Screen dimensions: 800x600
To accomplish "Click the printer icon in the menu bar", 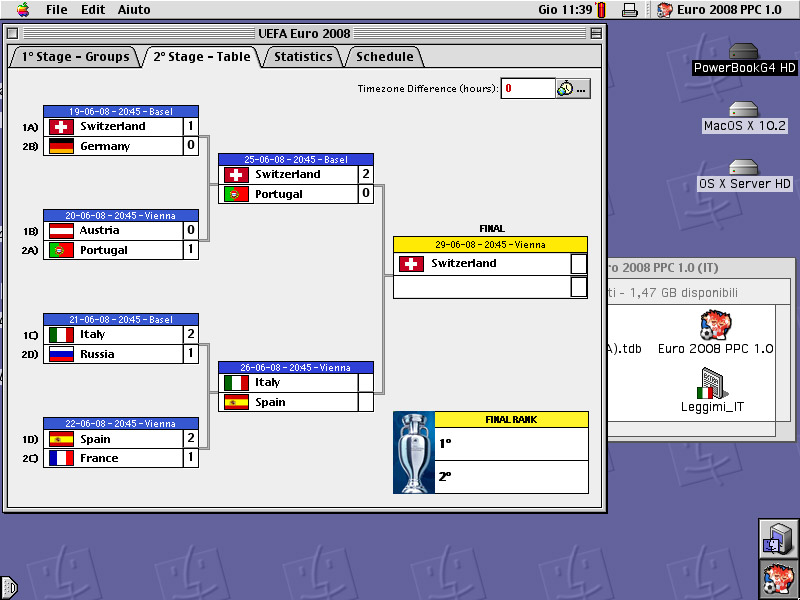I will click(630, 10).
